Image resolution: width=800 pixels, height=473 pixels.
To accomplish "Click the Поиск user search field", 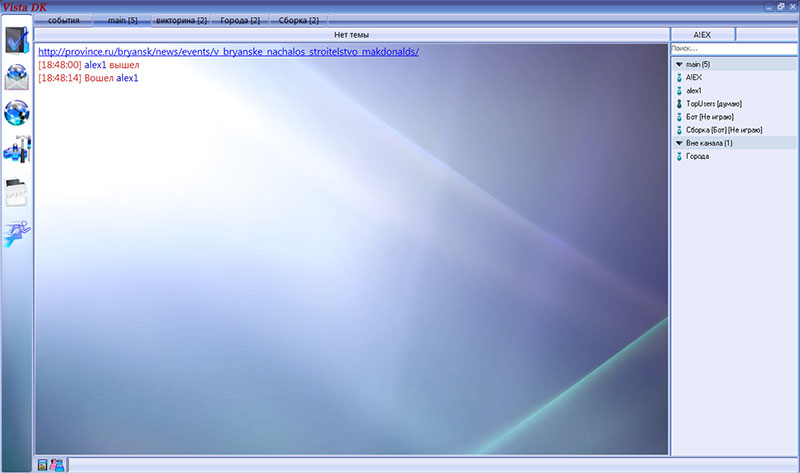I will (733, 48).
